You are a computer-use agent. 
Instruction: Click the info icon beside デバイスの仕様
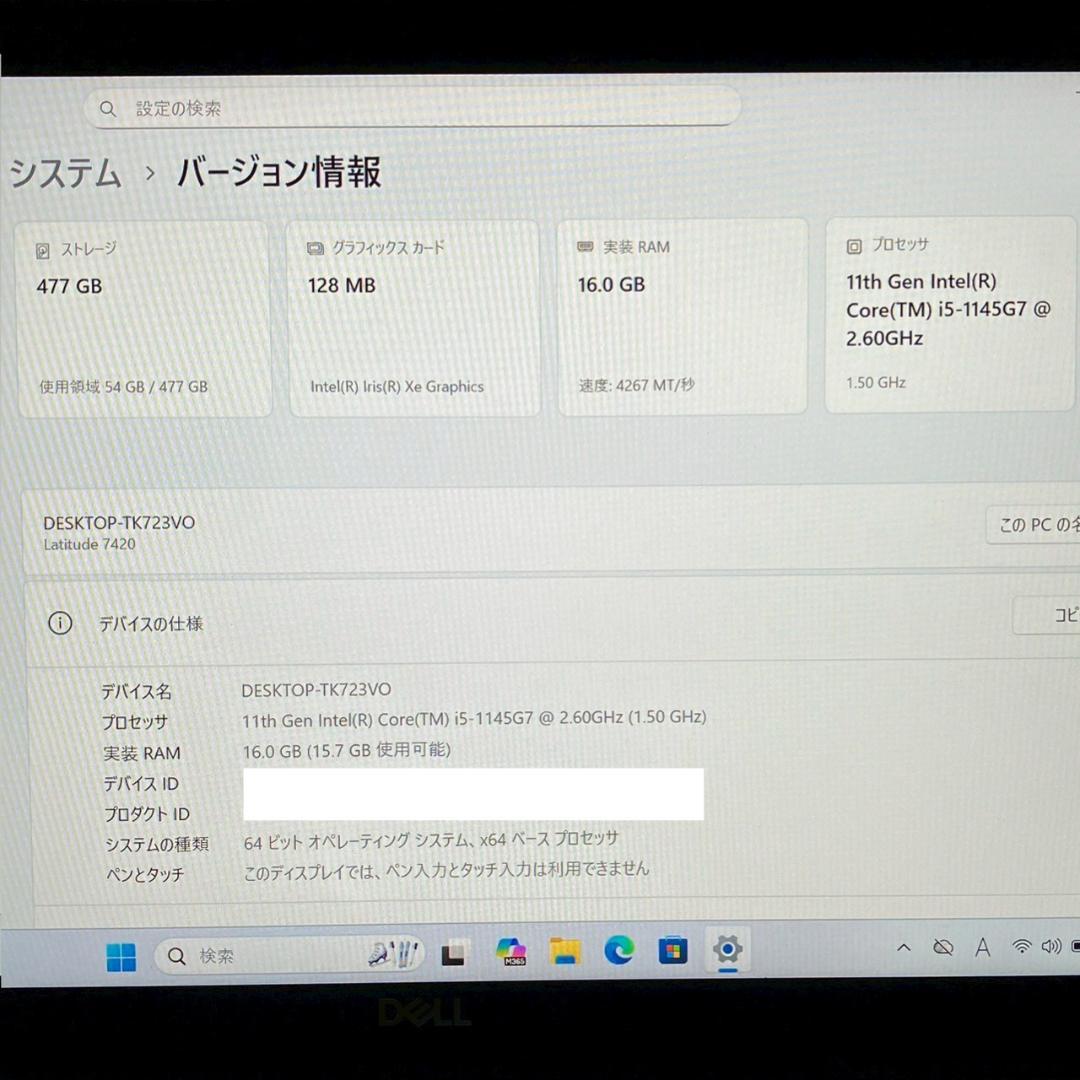coord(61,622)
